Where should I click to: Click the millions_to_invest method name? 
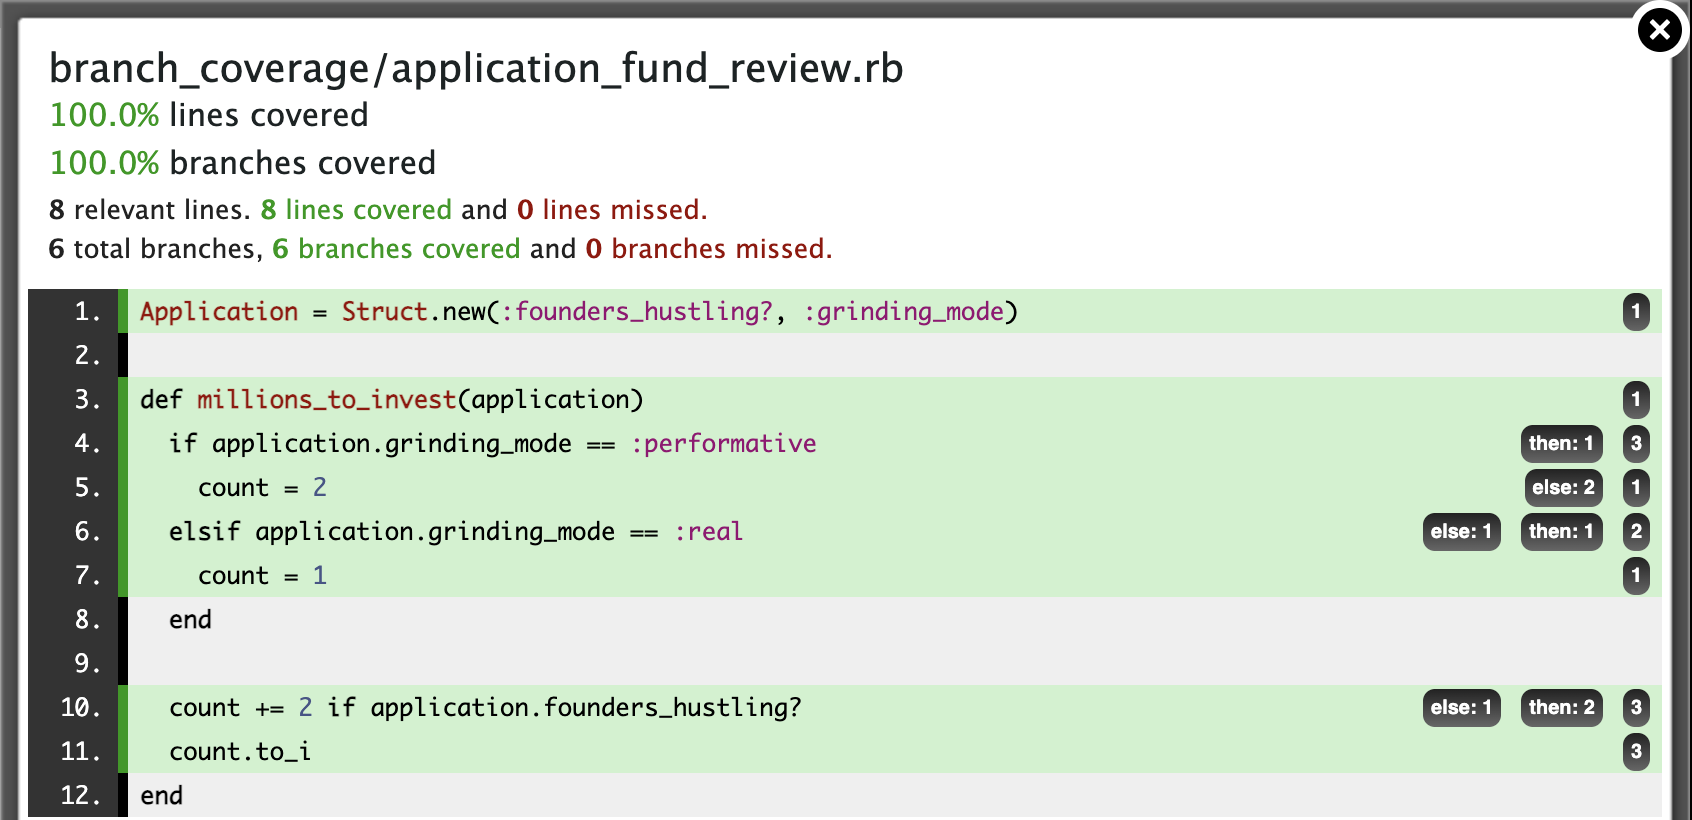[326, 400]
